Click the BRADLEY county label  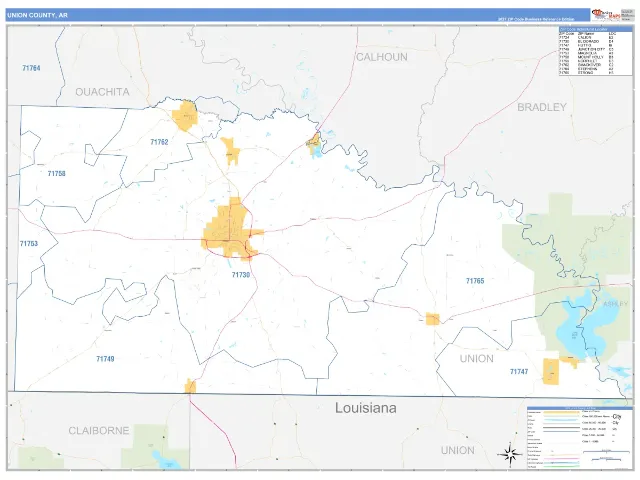[x=542, y=107]
